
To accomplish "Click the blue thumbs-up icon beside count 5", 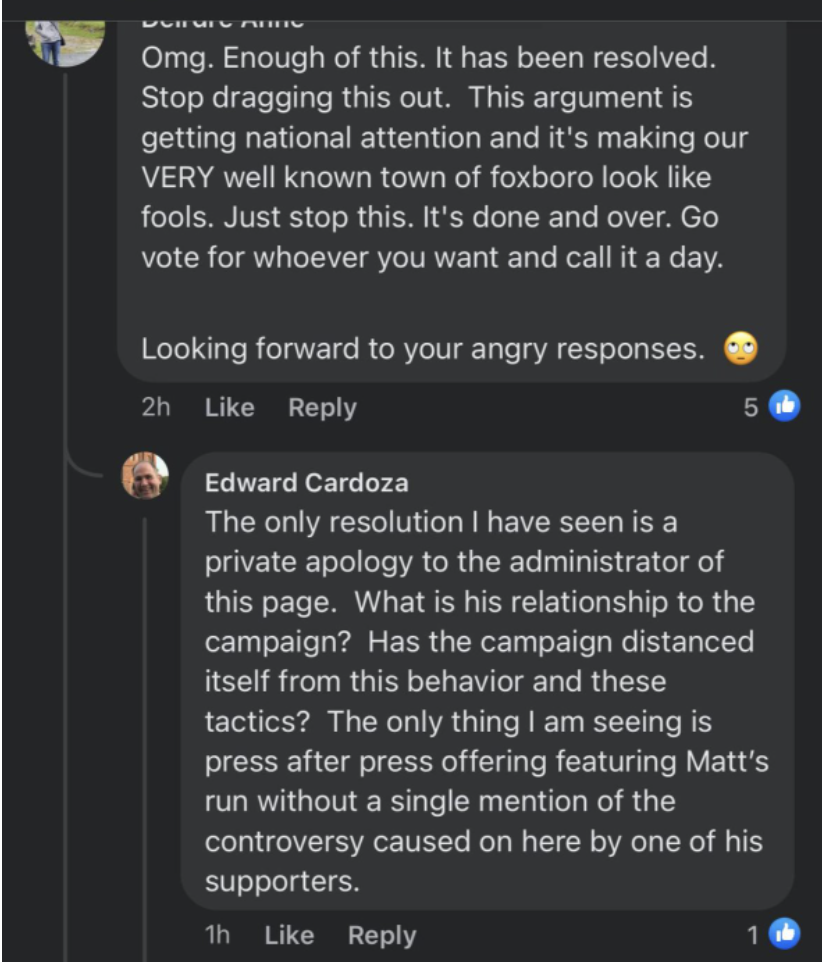I will click(785, 406).
